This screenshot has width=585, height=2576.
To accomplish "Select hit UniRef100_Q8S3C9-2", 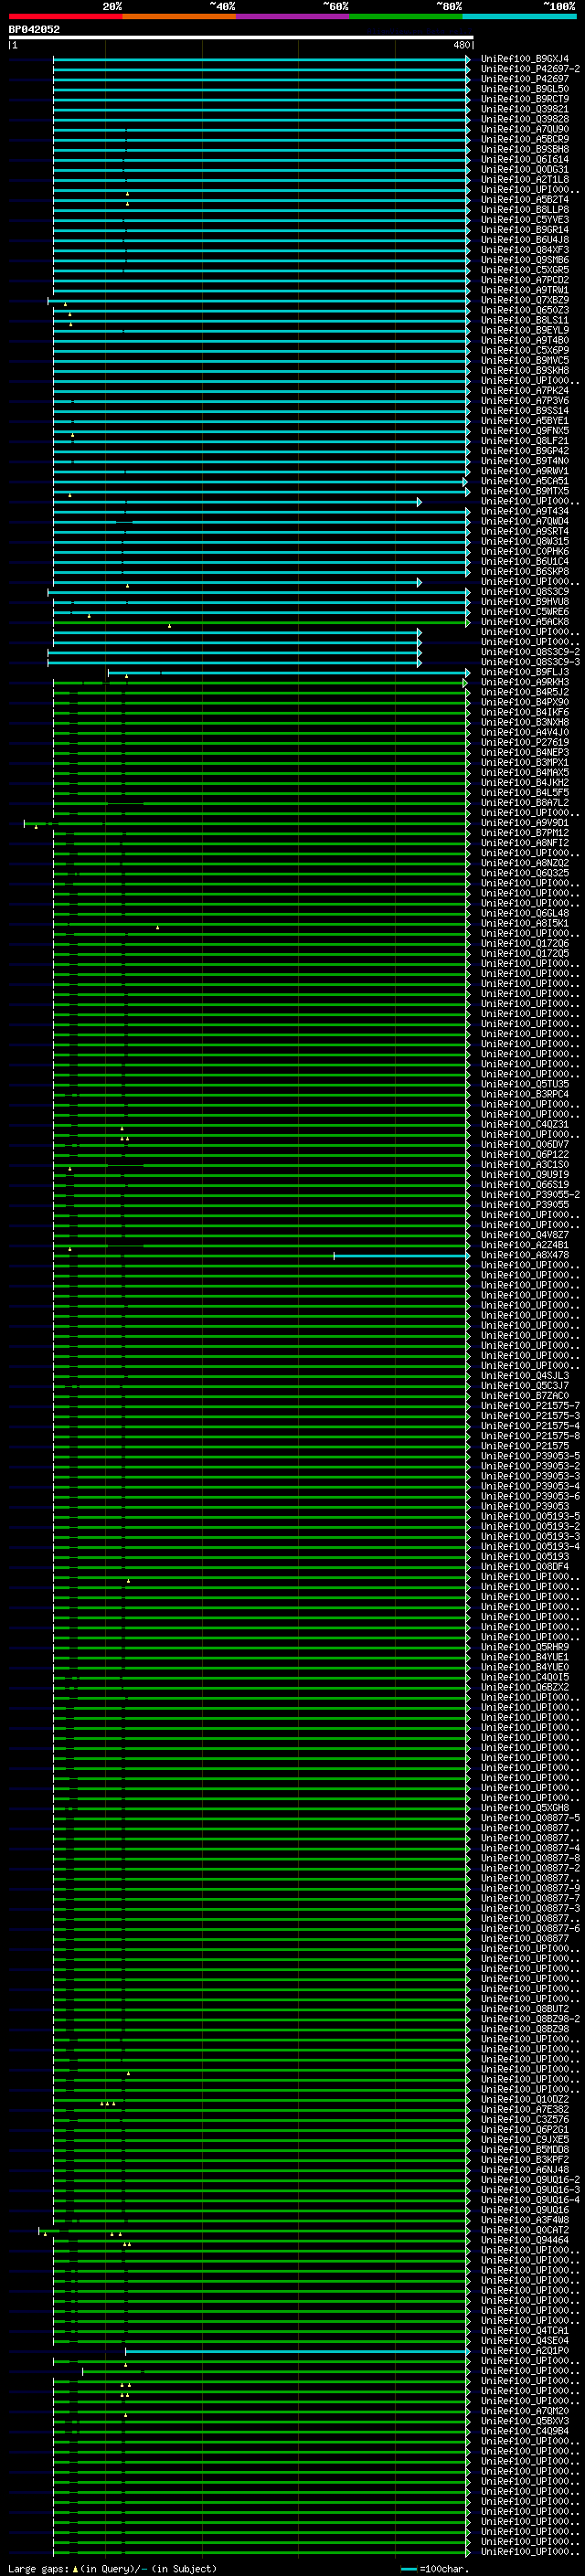I will coord(530,652).
